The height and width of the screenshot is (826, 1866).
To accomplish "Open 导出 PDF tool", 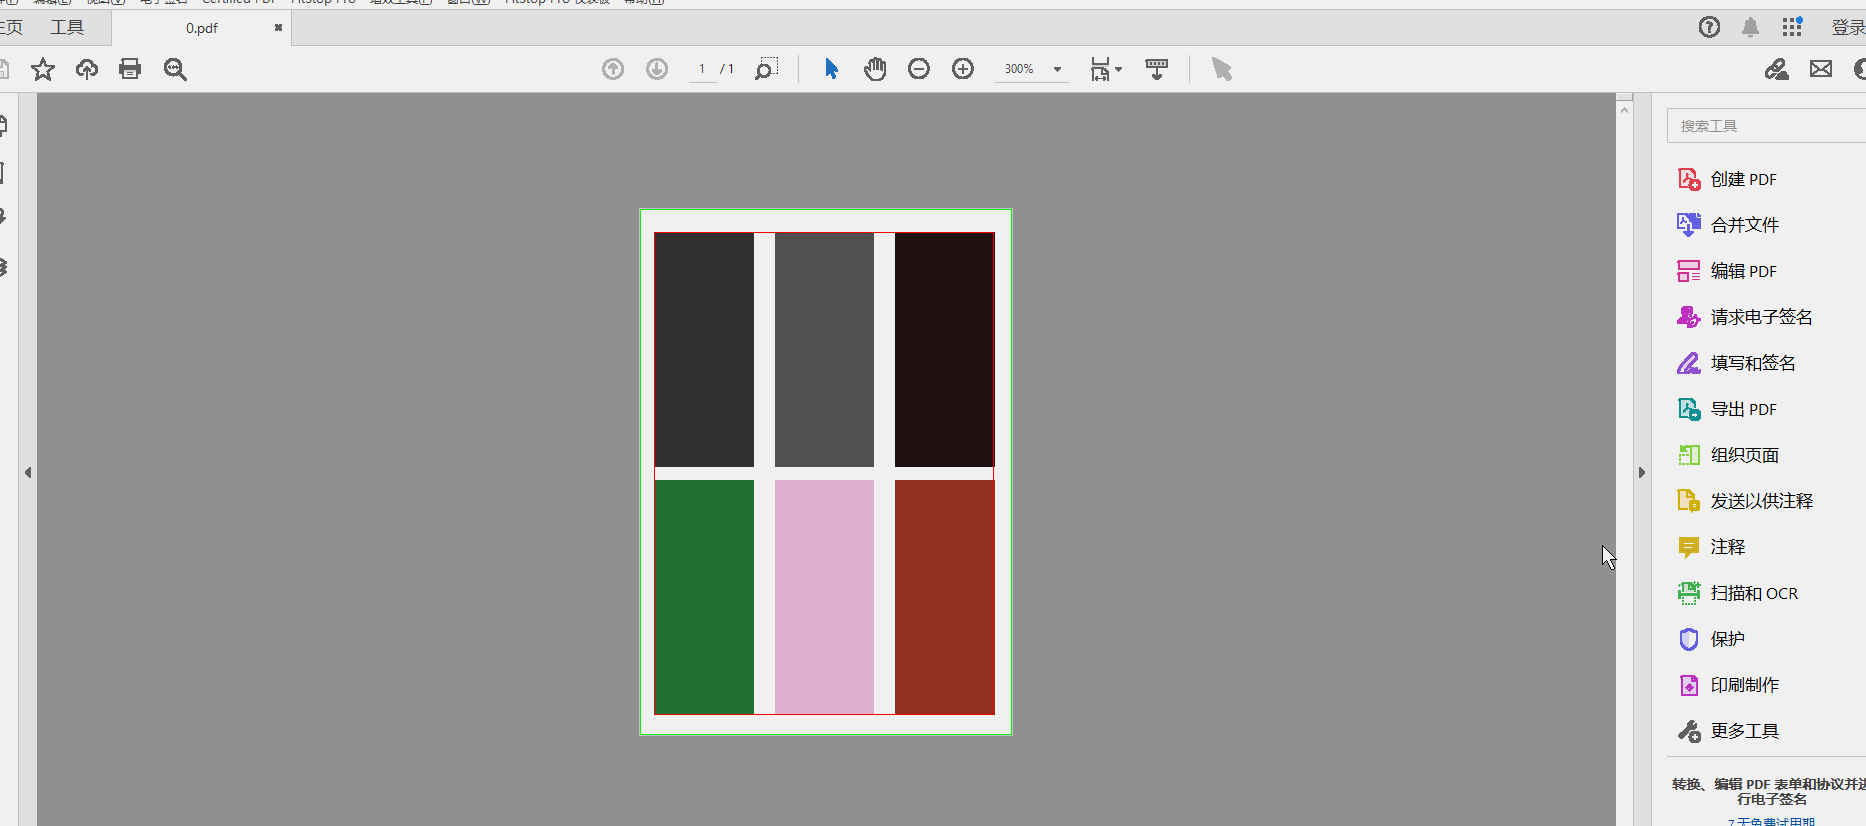I will pyautogui.click(x=1743, y=409).
